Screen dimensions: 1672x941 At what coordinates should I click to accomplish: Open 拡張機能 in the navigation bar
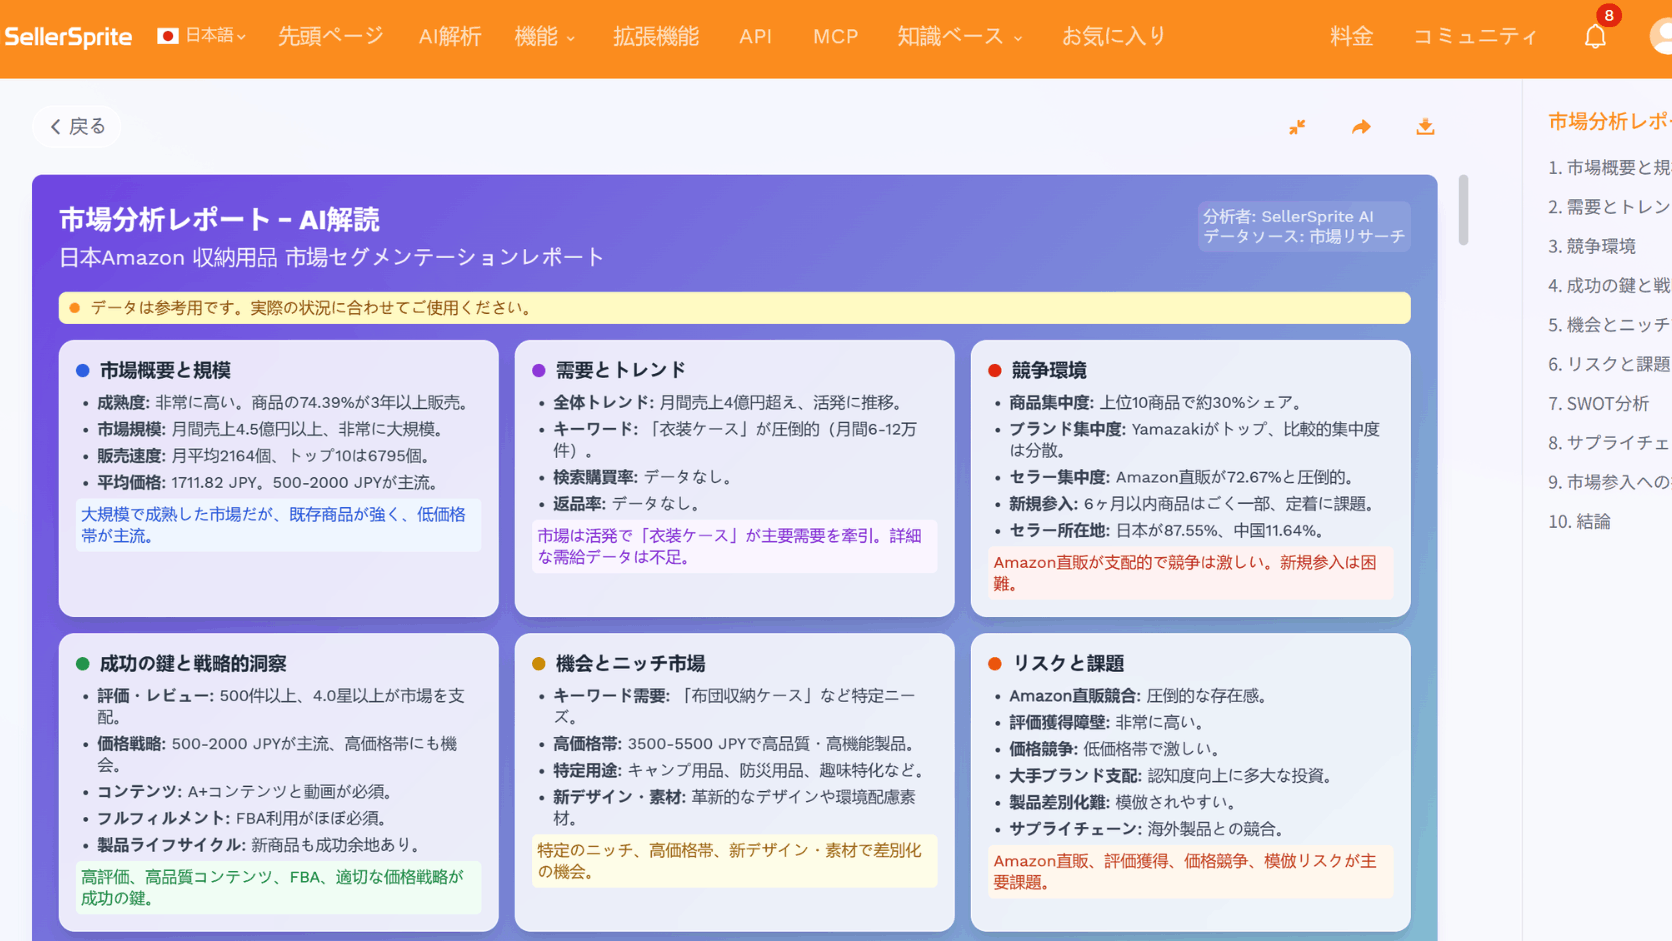pos(656,37)
